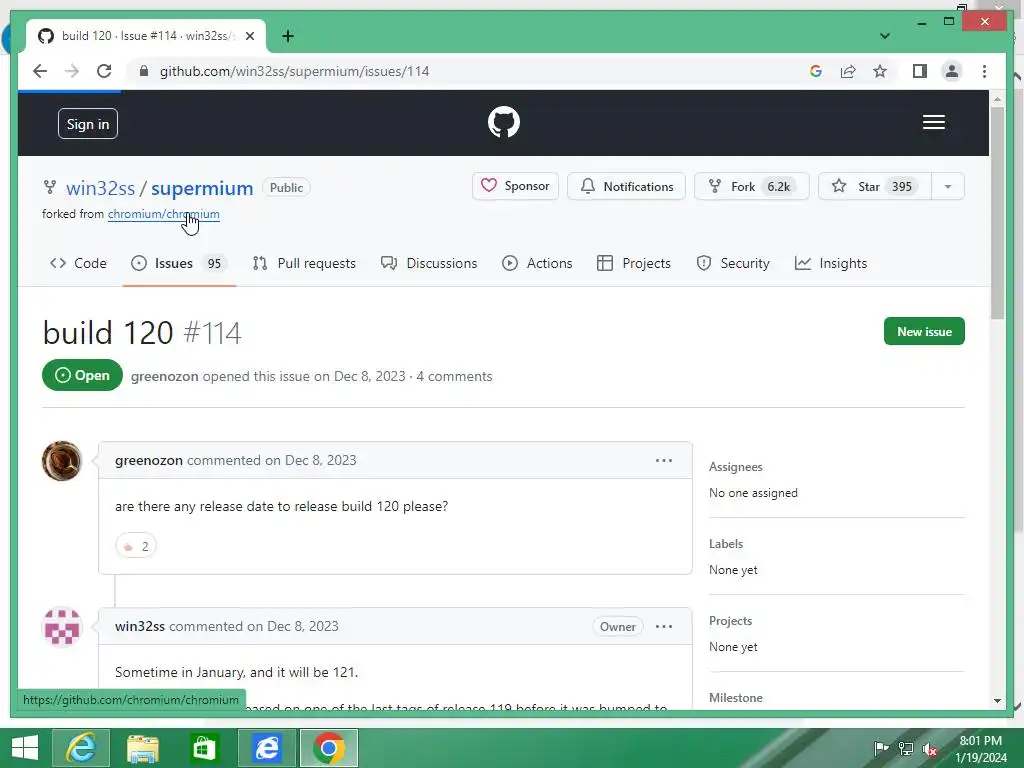Image resolution: width=1024 pixels, height=768 pixels.
Task: Click the Owner badge on win32ss's comment
Action: (x=617, y=626)
